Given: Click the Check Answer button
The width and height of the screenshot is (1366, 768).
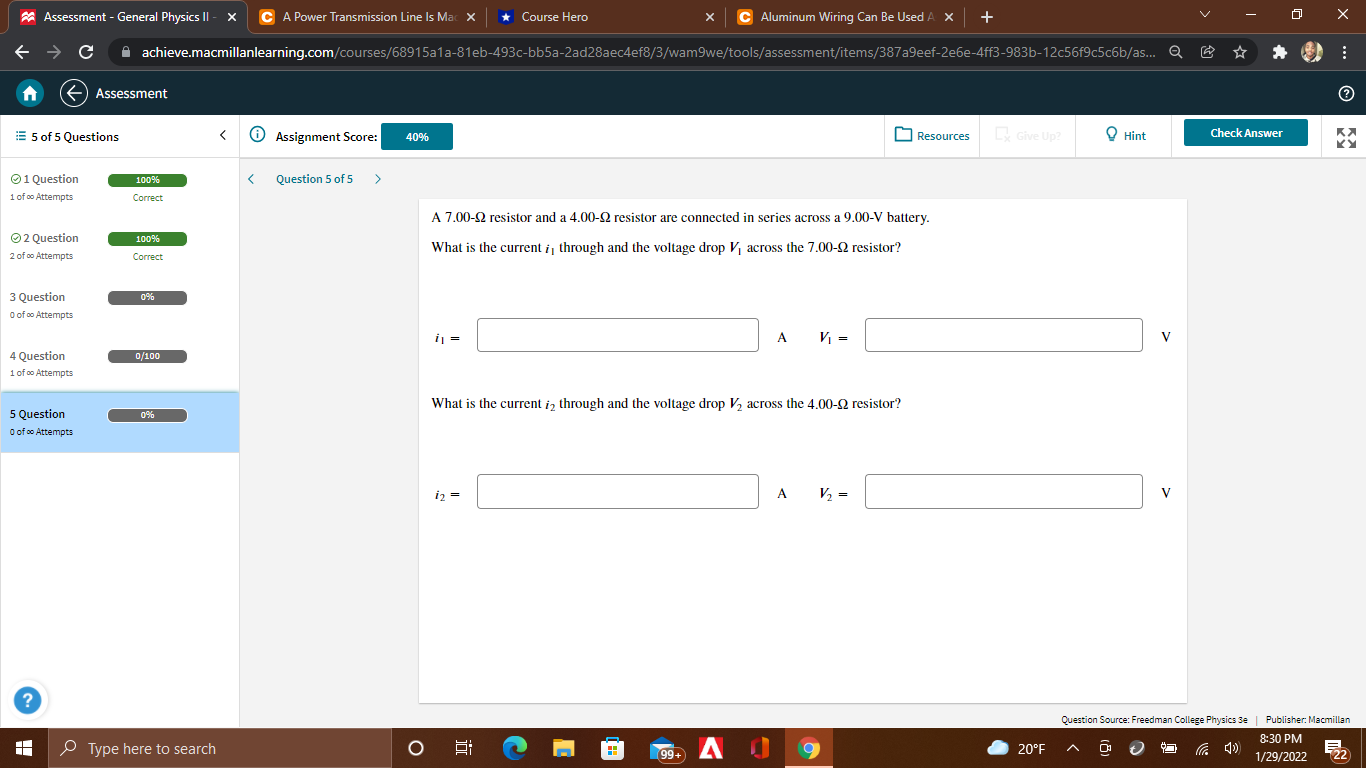Looking at the screenshot, I should pyautogui.click(x=1245, y=131).
